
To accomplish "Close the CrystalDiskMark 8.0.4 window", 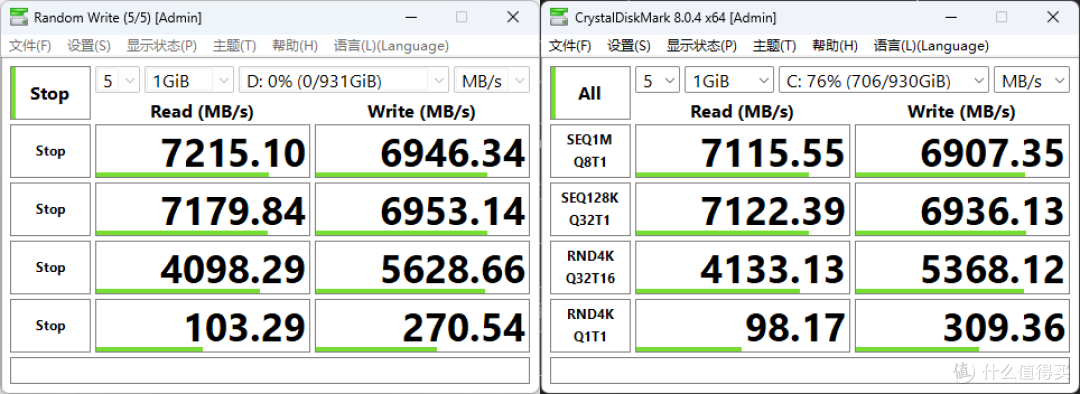I will point(1052,17).
